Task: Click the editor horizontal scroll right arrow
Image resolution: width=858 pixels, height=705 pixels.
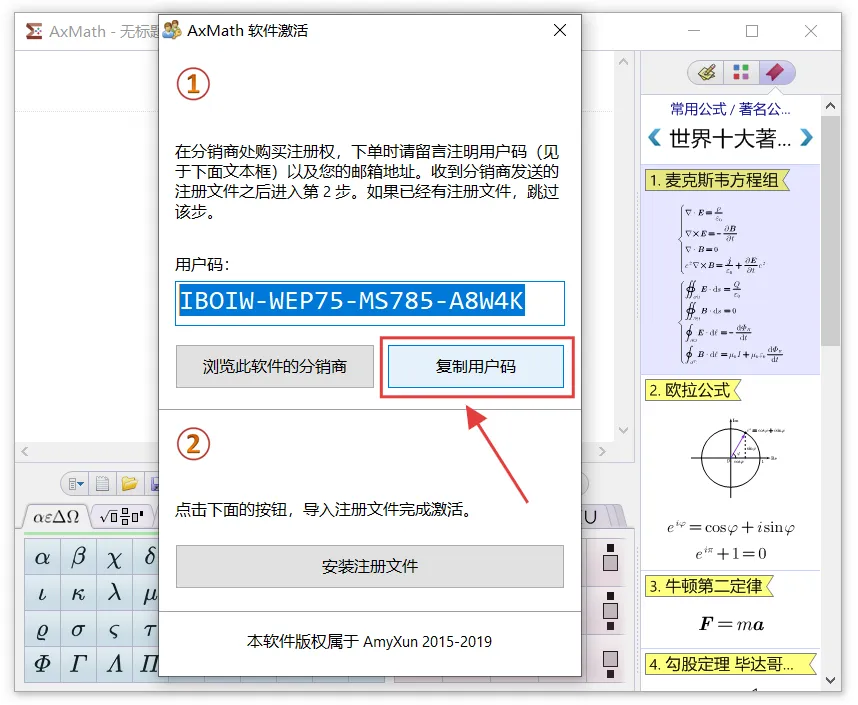Action: click(602, 451)
